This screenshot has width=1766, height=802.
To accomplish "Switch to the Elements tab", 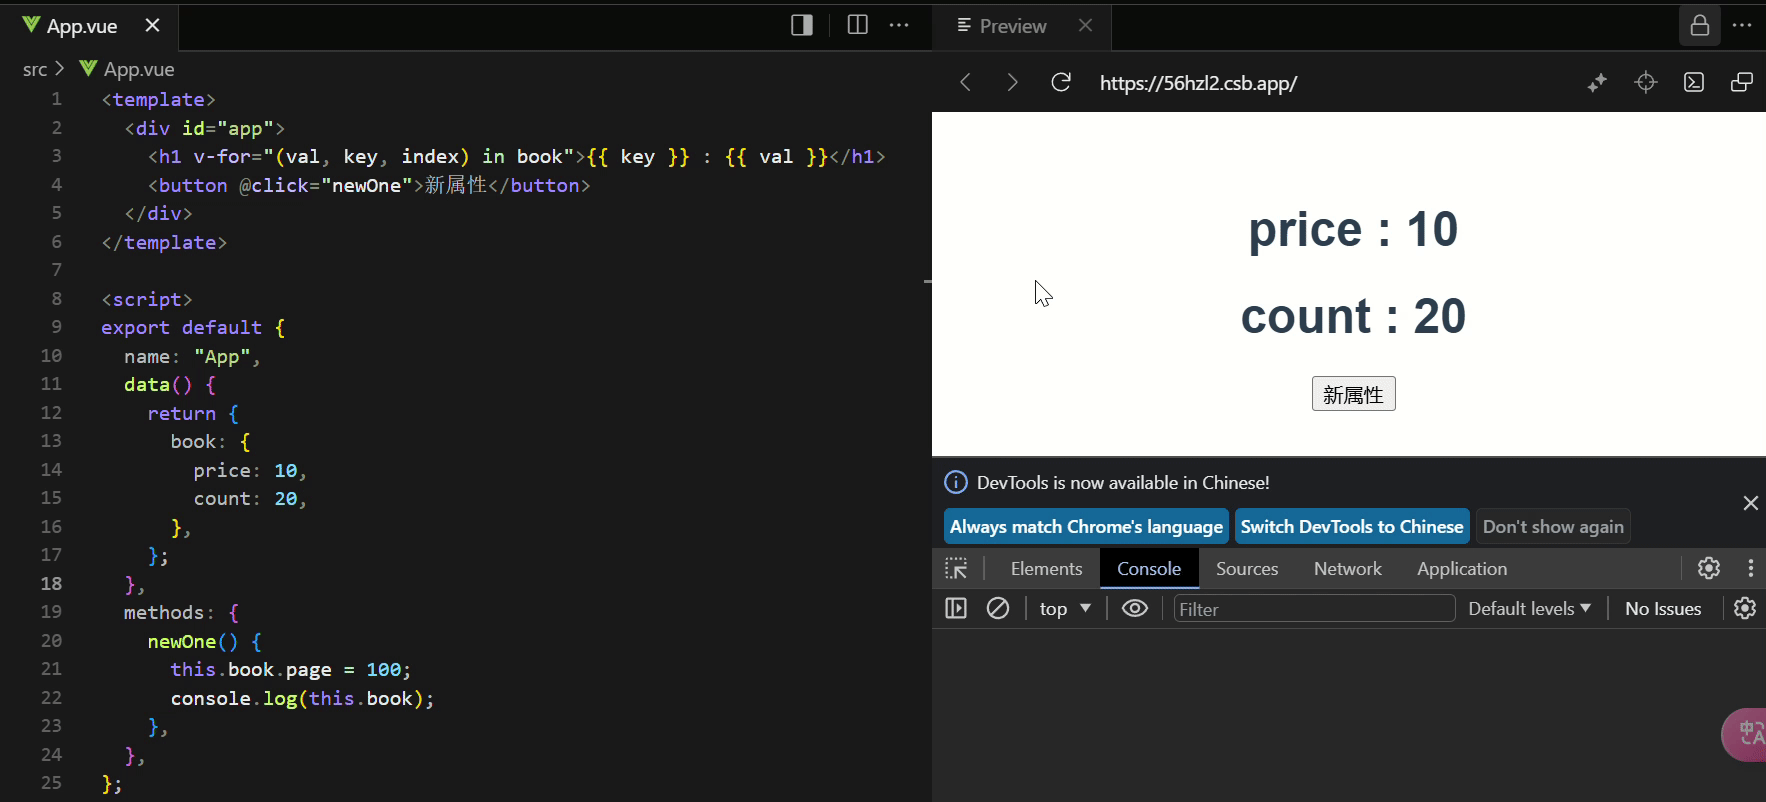I will 1046,569.
